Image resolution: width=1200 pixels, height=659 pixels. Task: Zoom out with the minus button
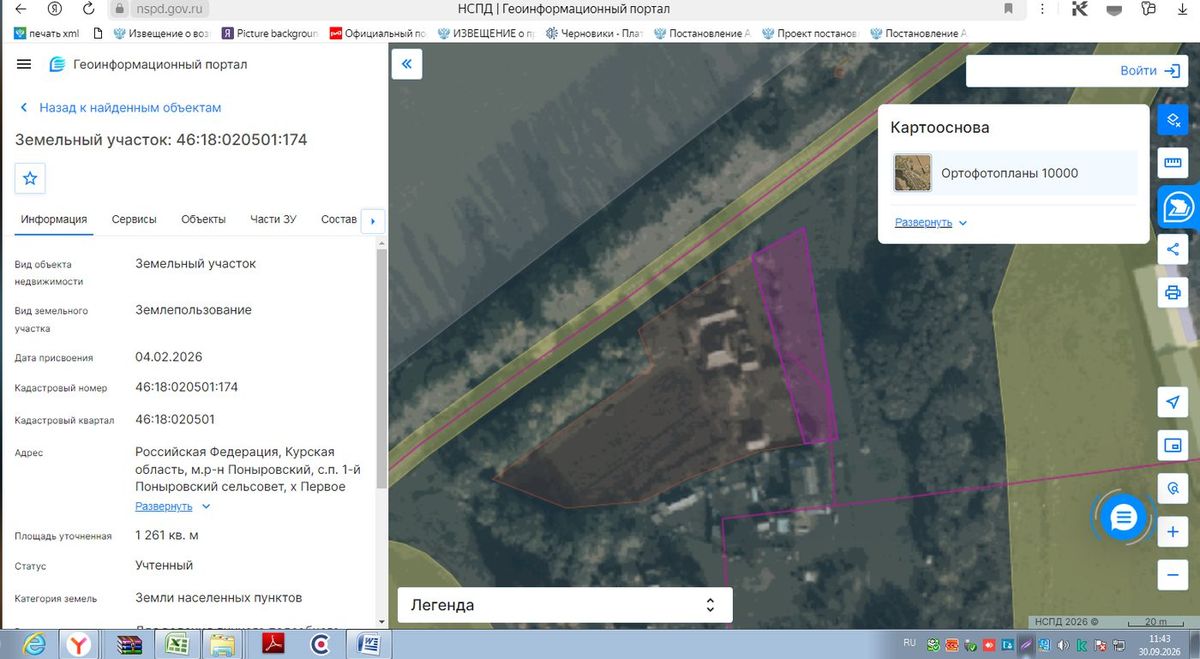1172,575
